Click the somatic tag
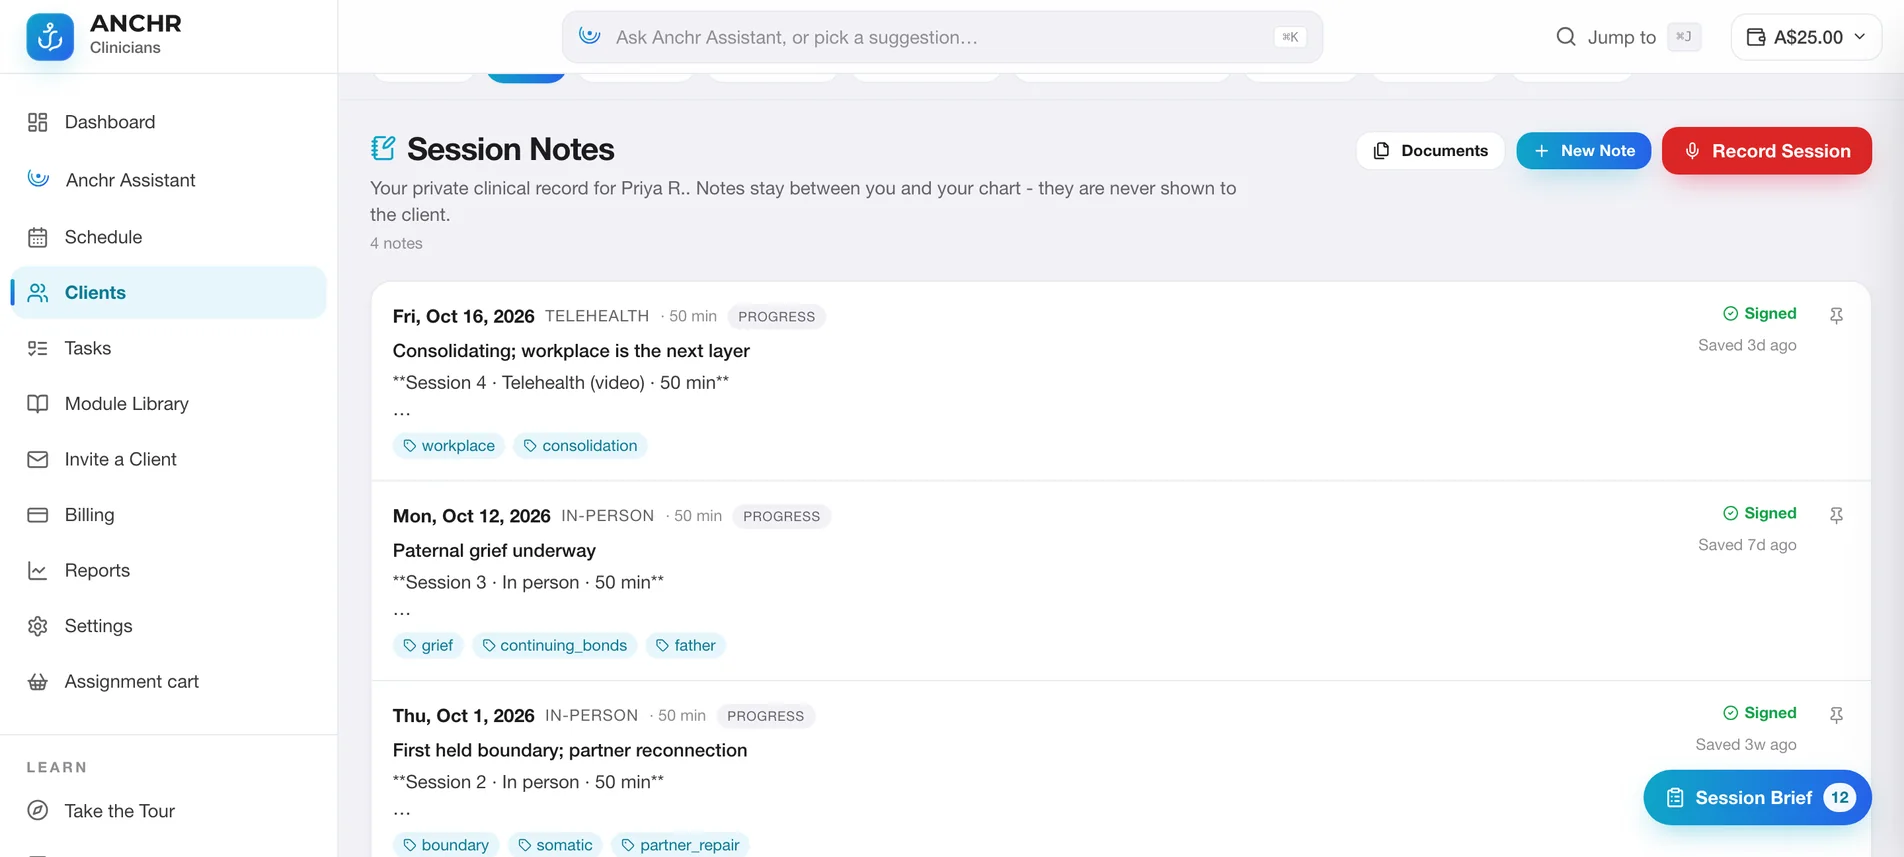The image size is (1904, 857). pyautogui.click(x=555, y=845)
